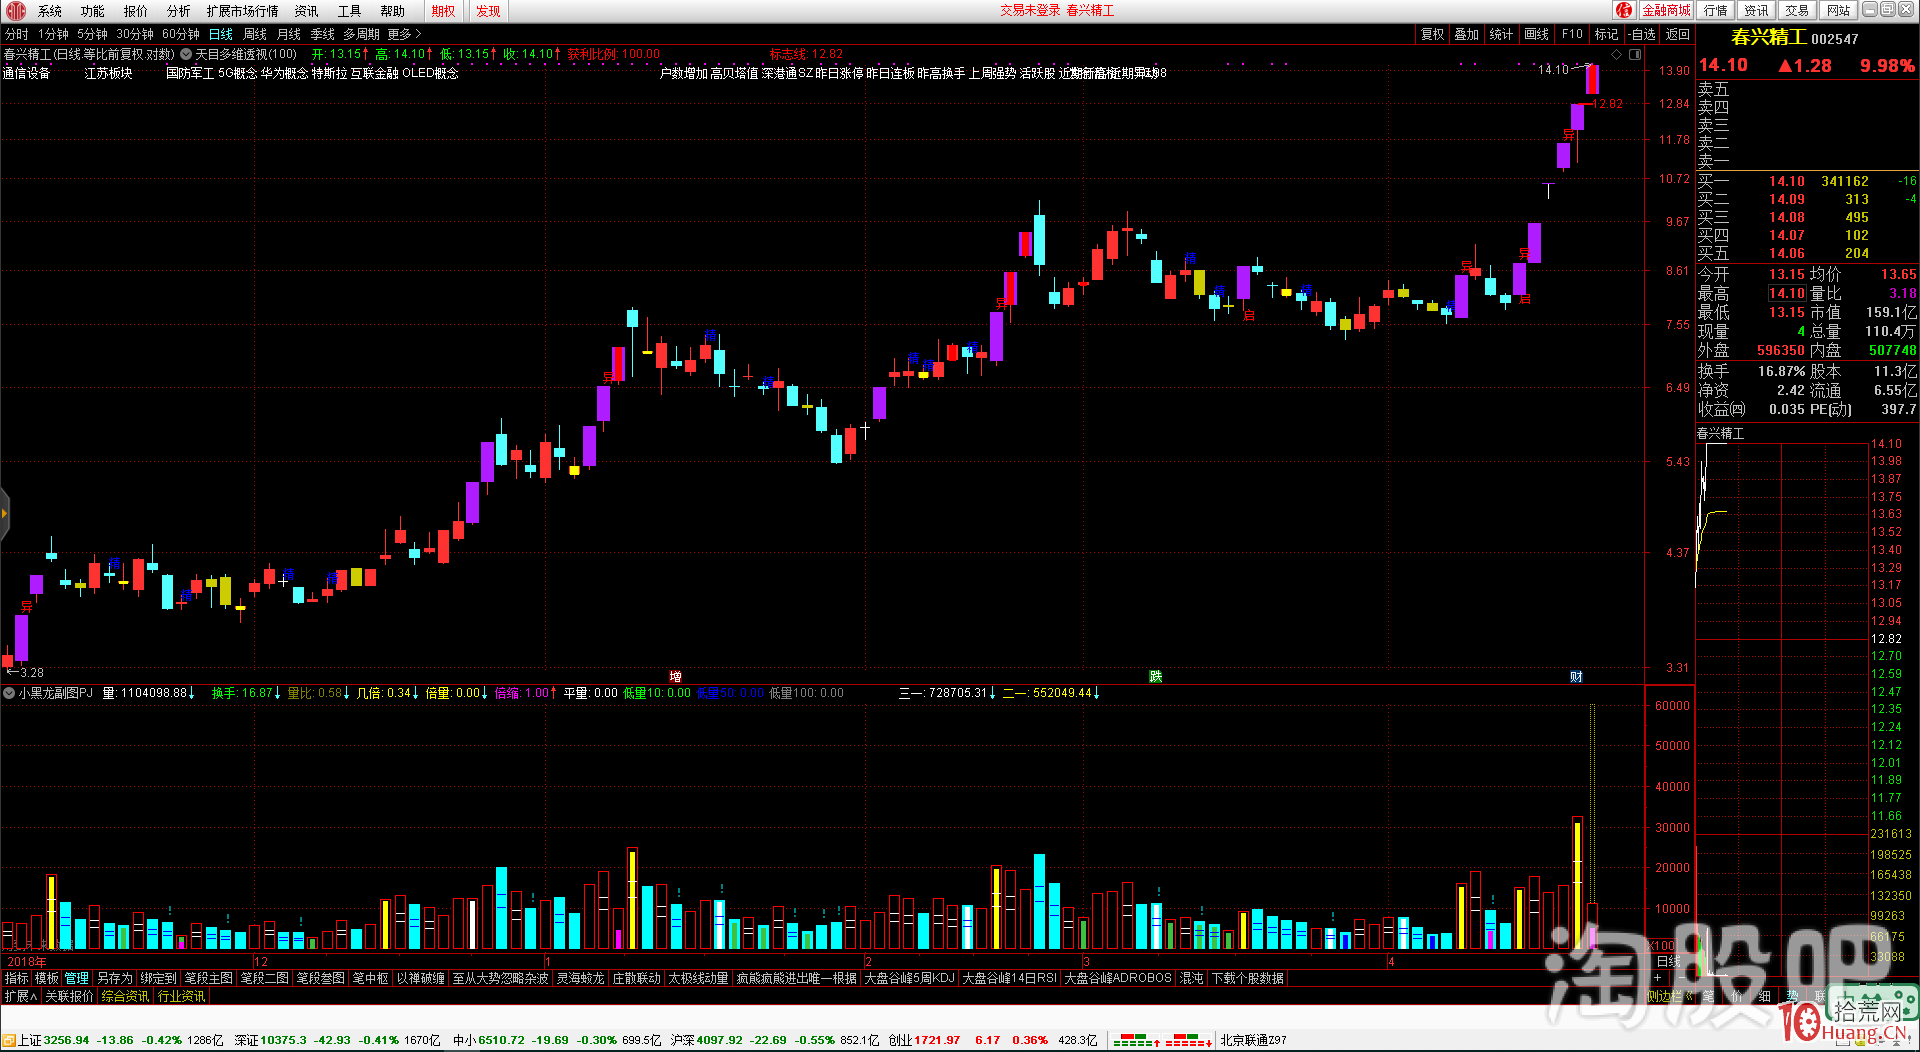
Task: Expand the 更多 period options
Action: (x=405, y=34)
